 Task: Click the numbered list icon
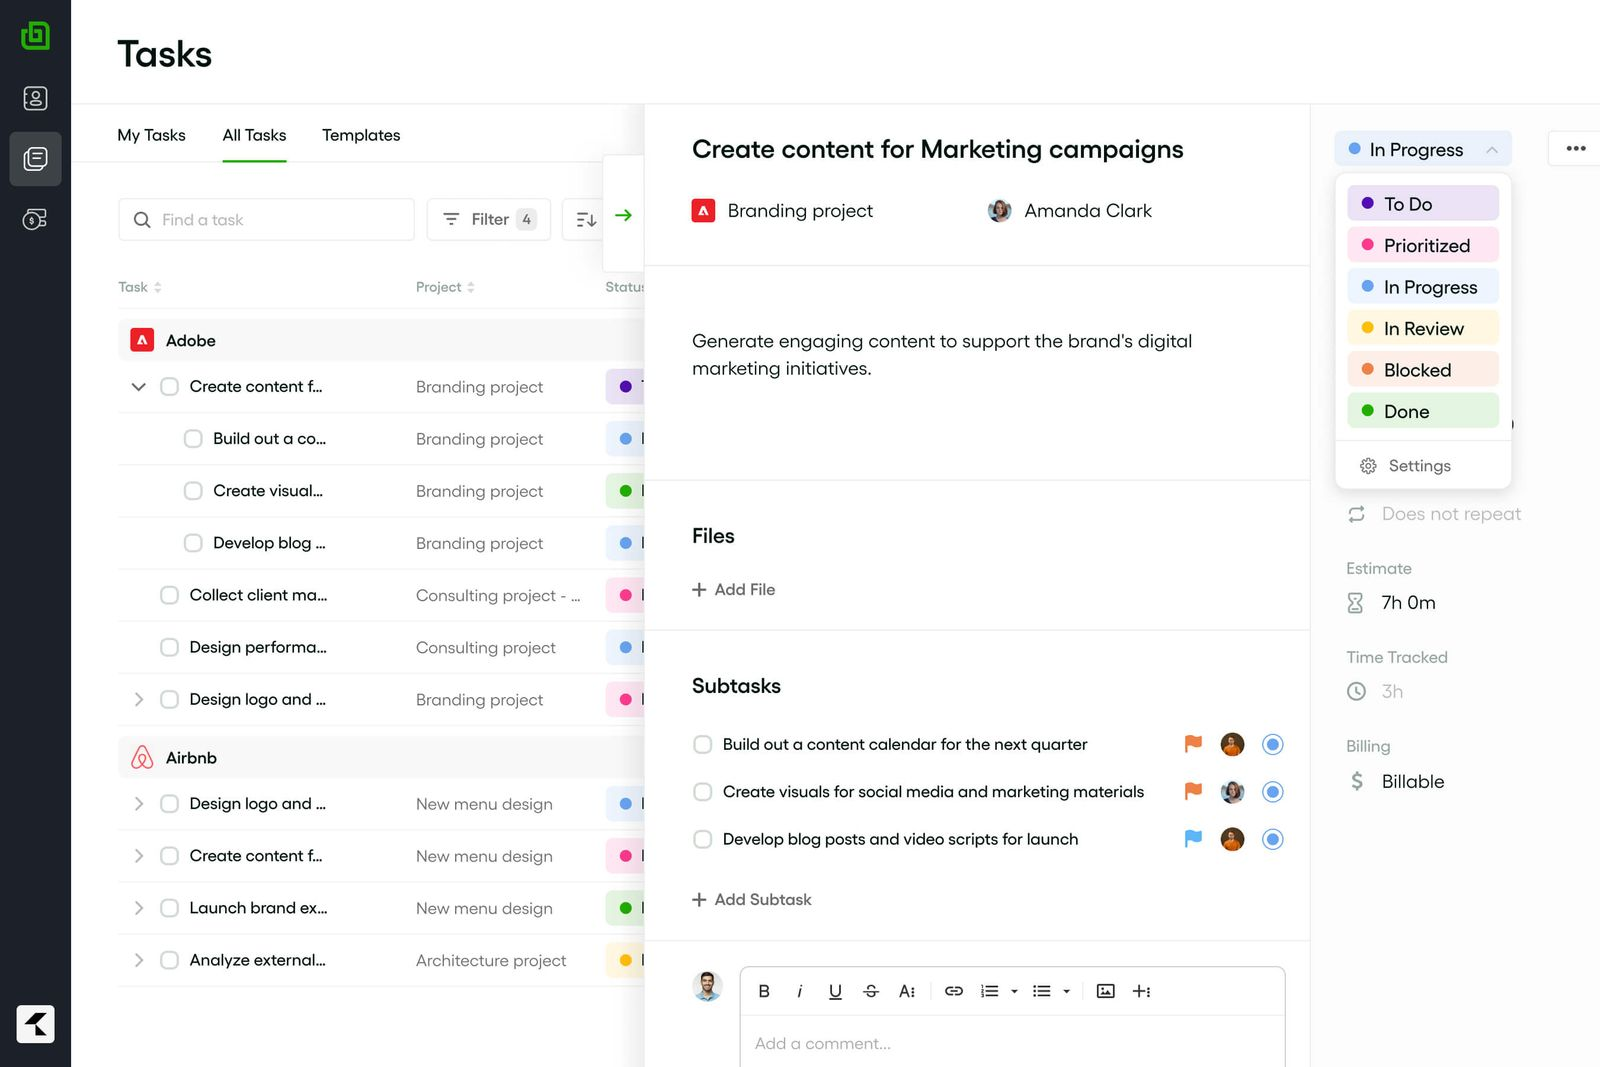click(989, 991)
